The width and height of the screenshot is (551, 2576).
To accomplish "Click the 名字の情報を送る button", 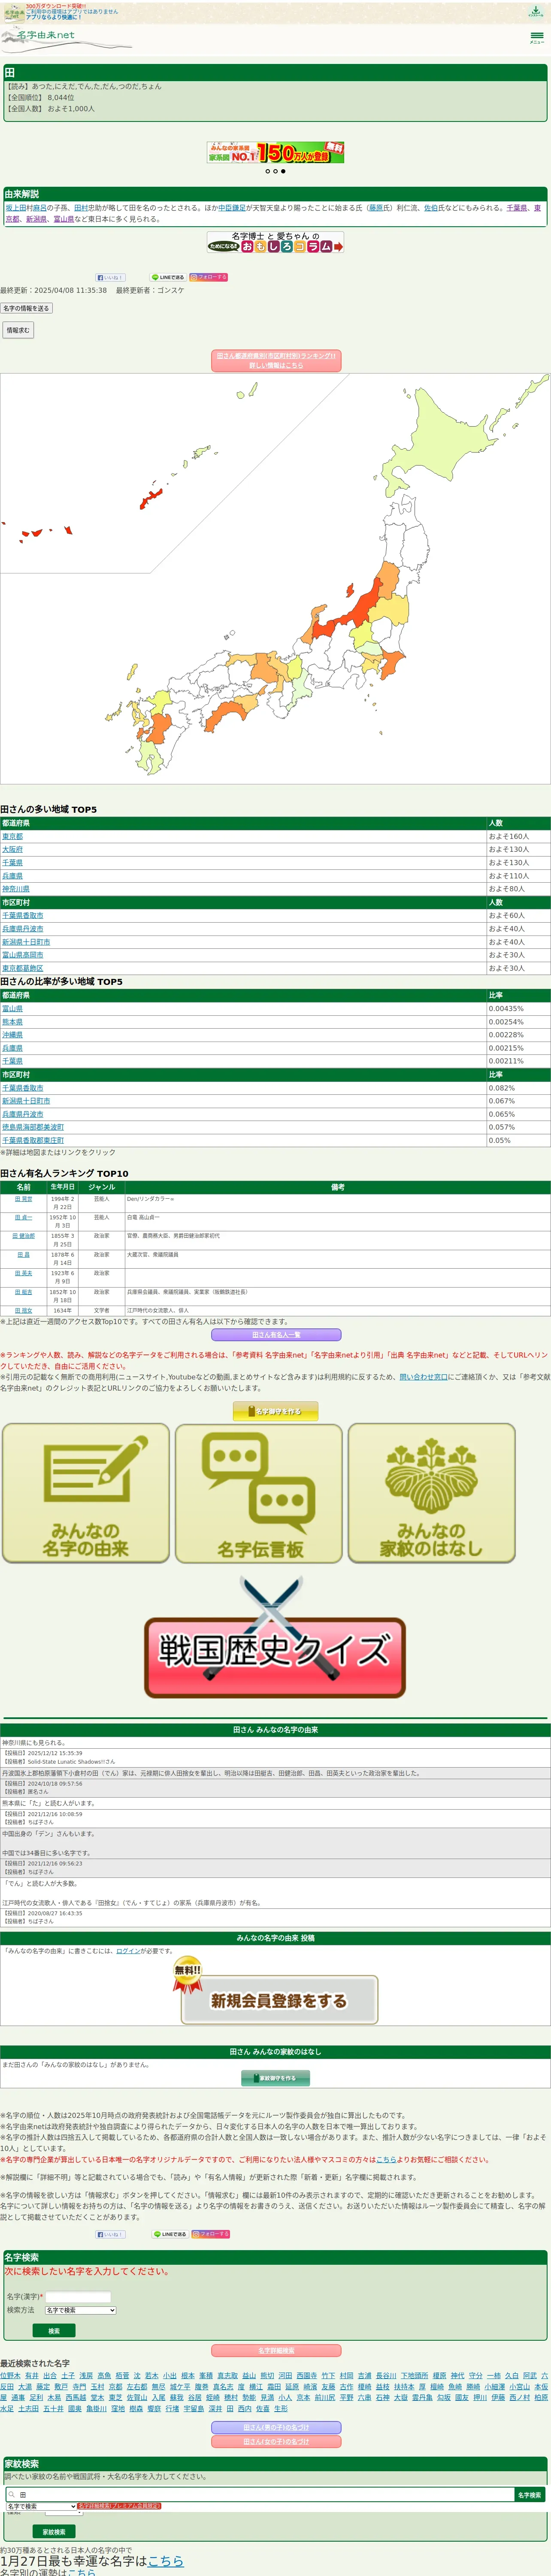I will coord(26,308).
